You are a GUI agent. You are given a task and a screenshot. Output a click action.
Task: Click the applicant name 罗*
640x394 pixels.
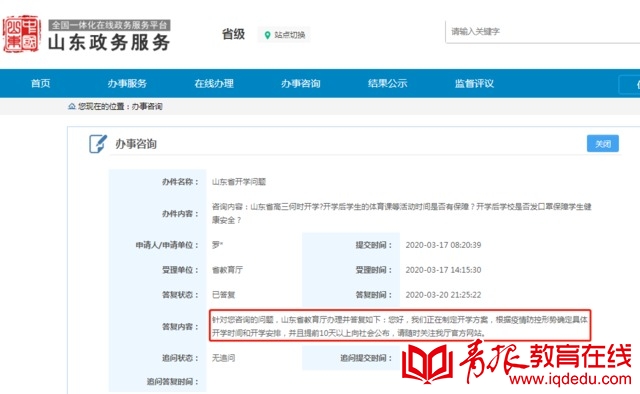pos(217,245)
